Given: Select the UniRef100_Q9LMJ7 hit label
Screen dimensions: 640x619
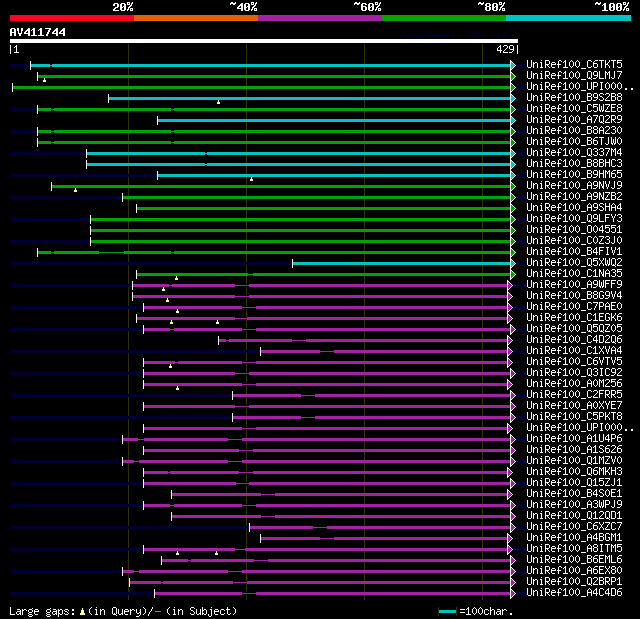Looking at the screenshot, I should (x=574, y=75).
